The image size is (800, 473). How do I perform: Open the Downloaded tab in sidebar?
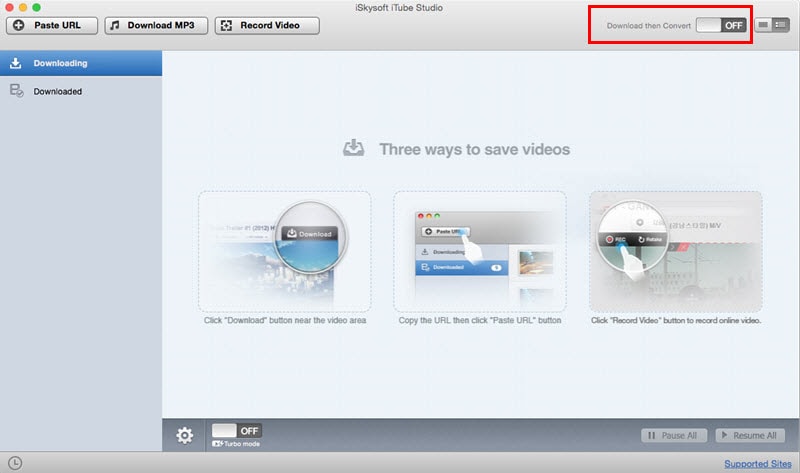coord(81,91)
